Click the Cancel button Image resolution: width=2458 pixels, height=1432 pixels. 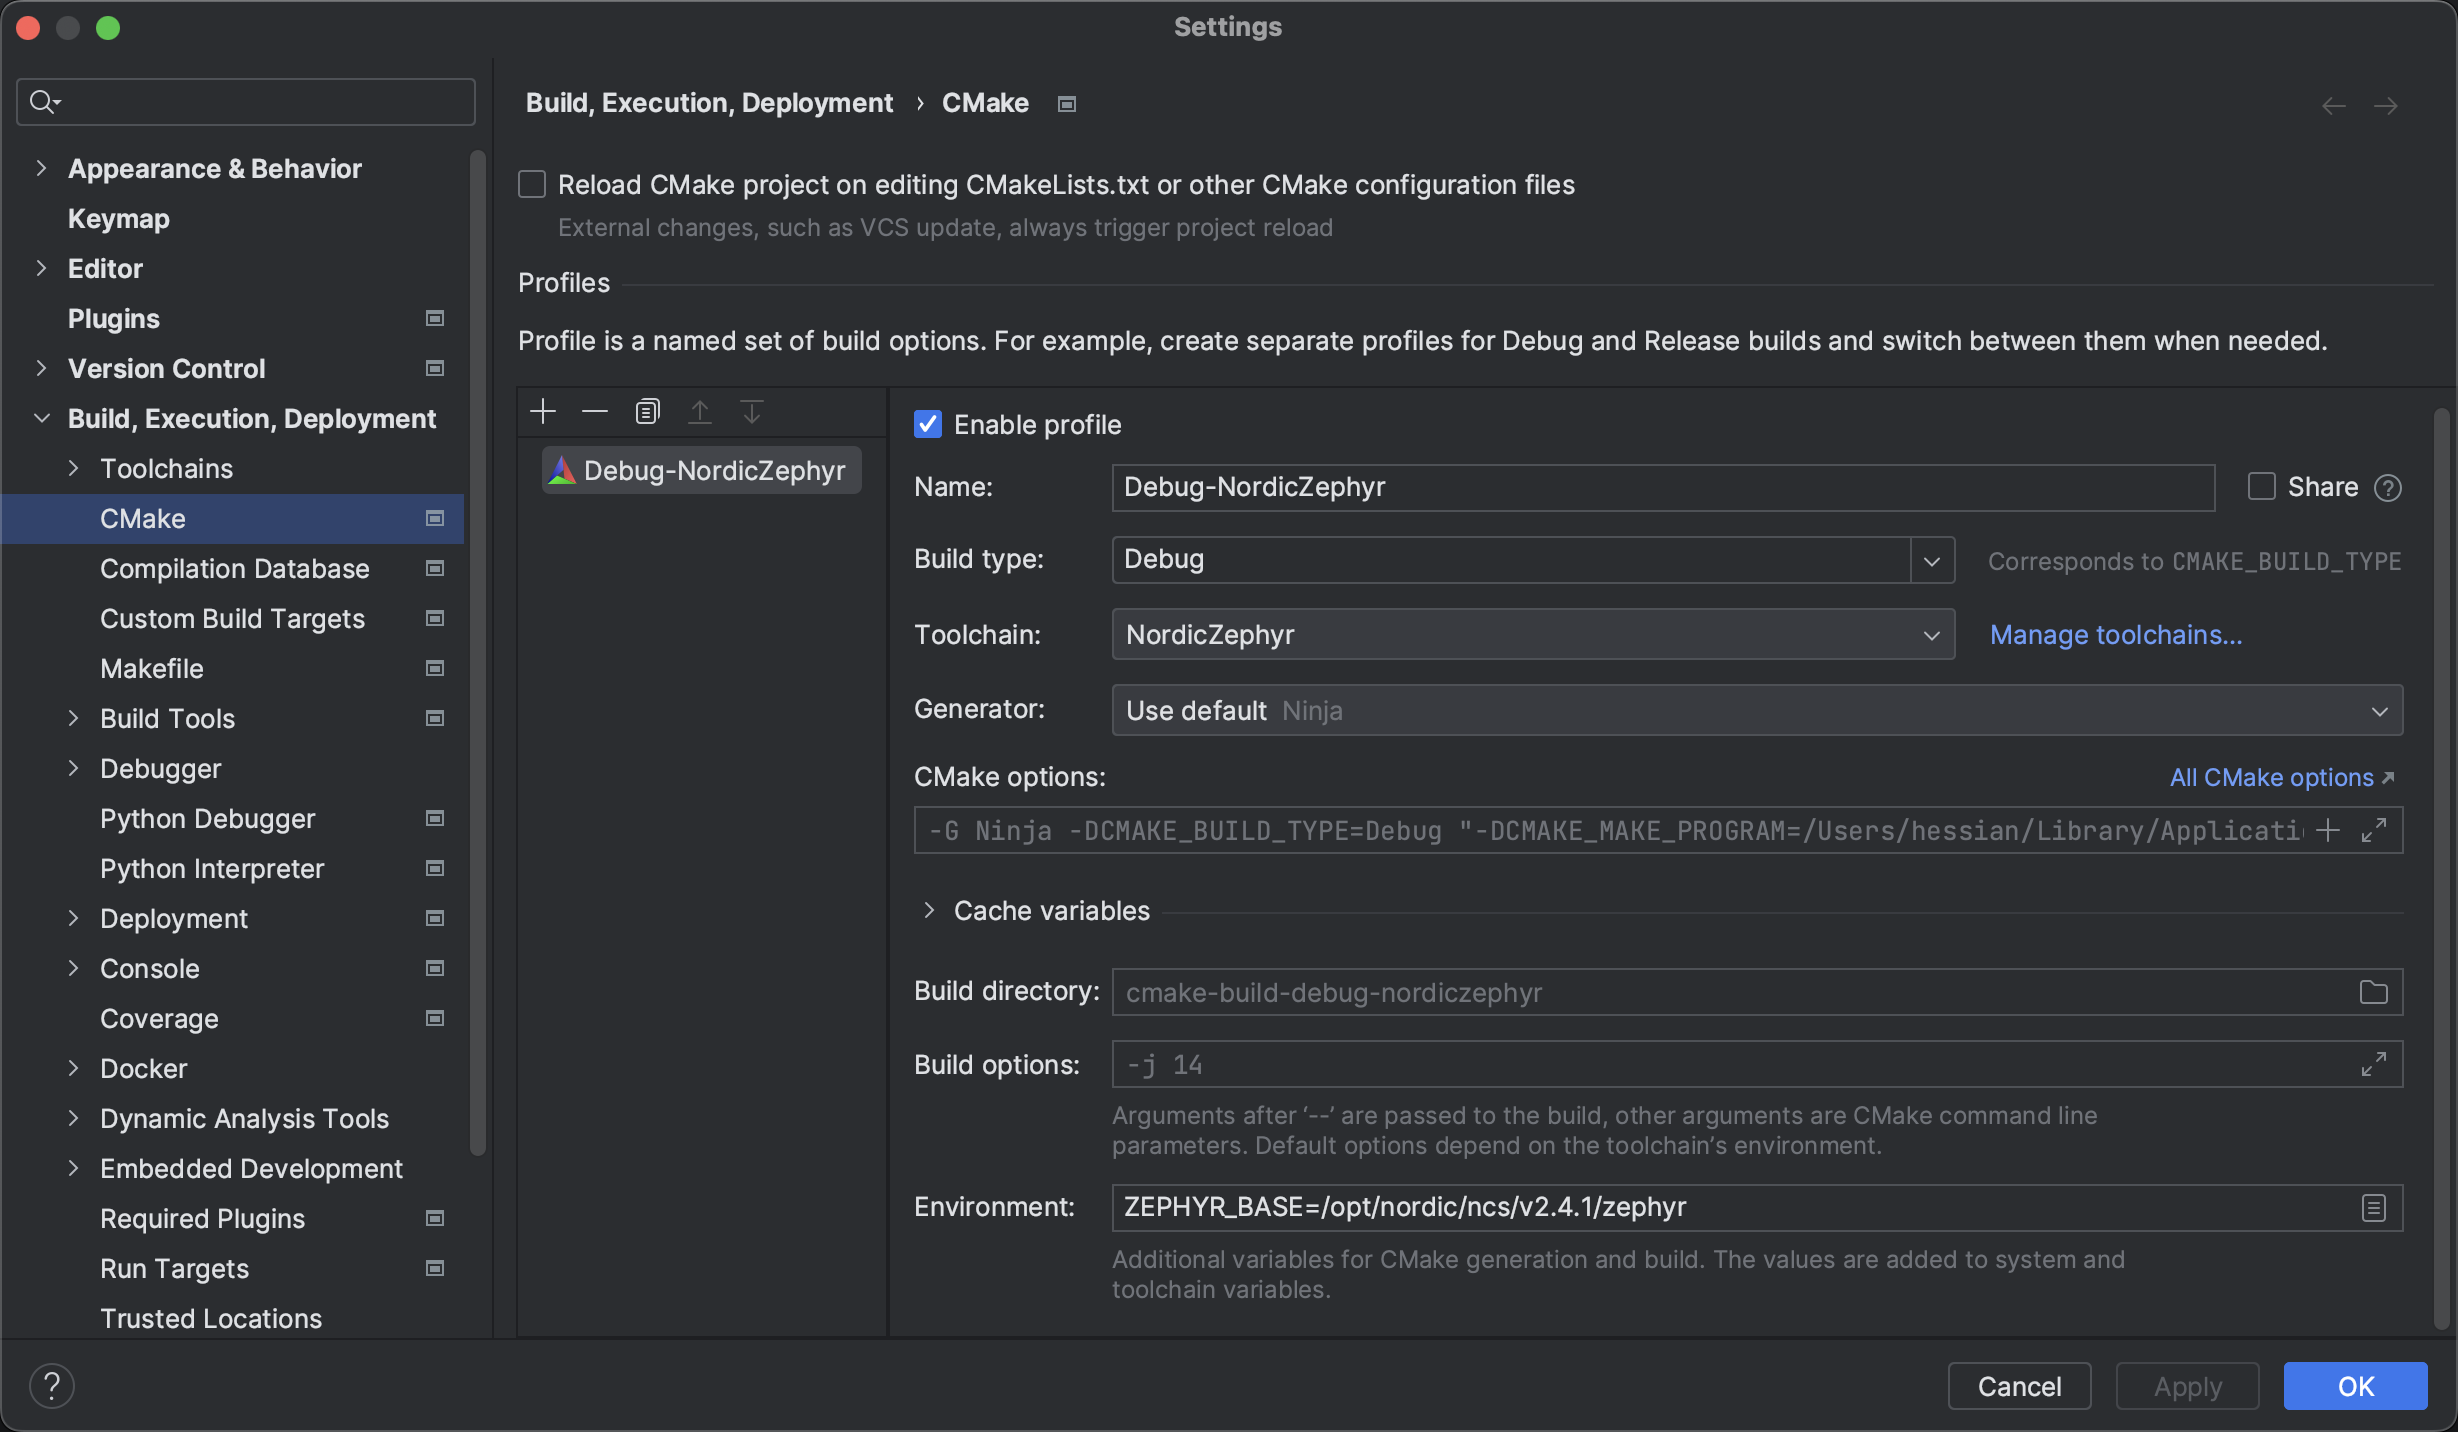click(2019, 1386)
